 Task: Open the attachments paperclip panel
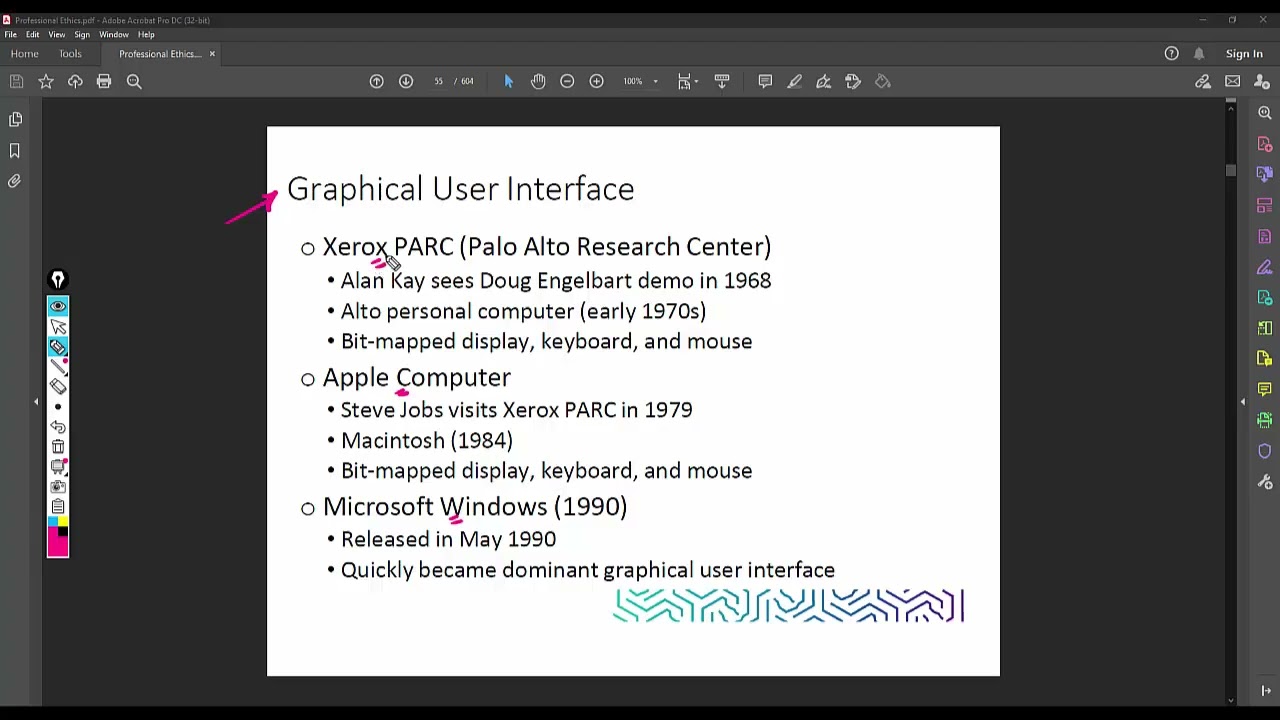click(x=15, y=181)
